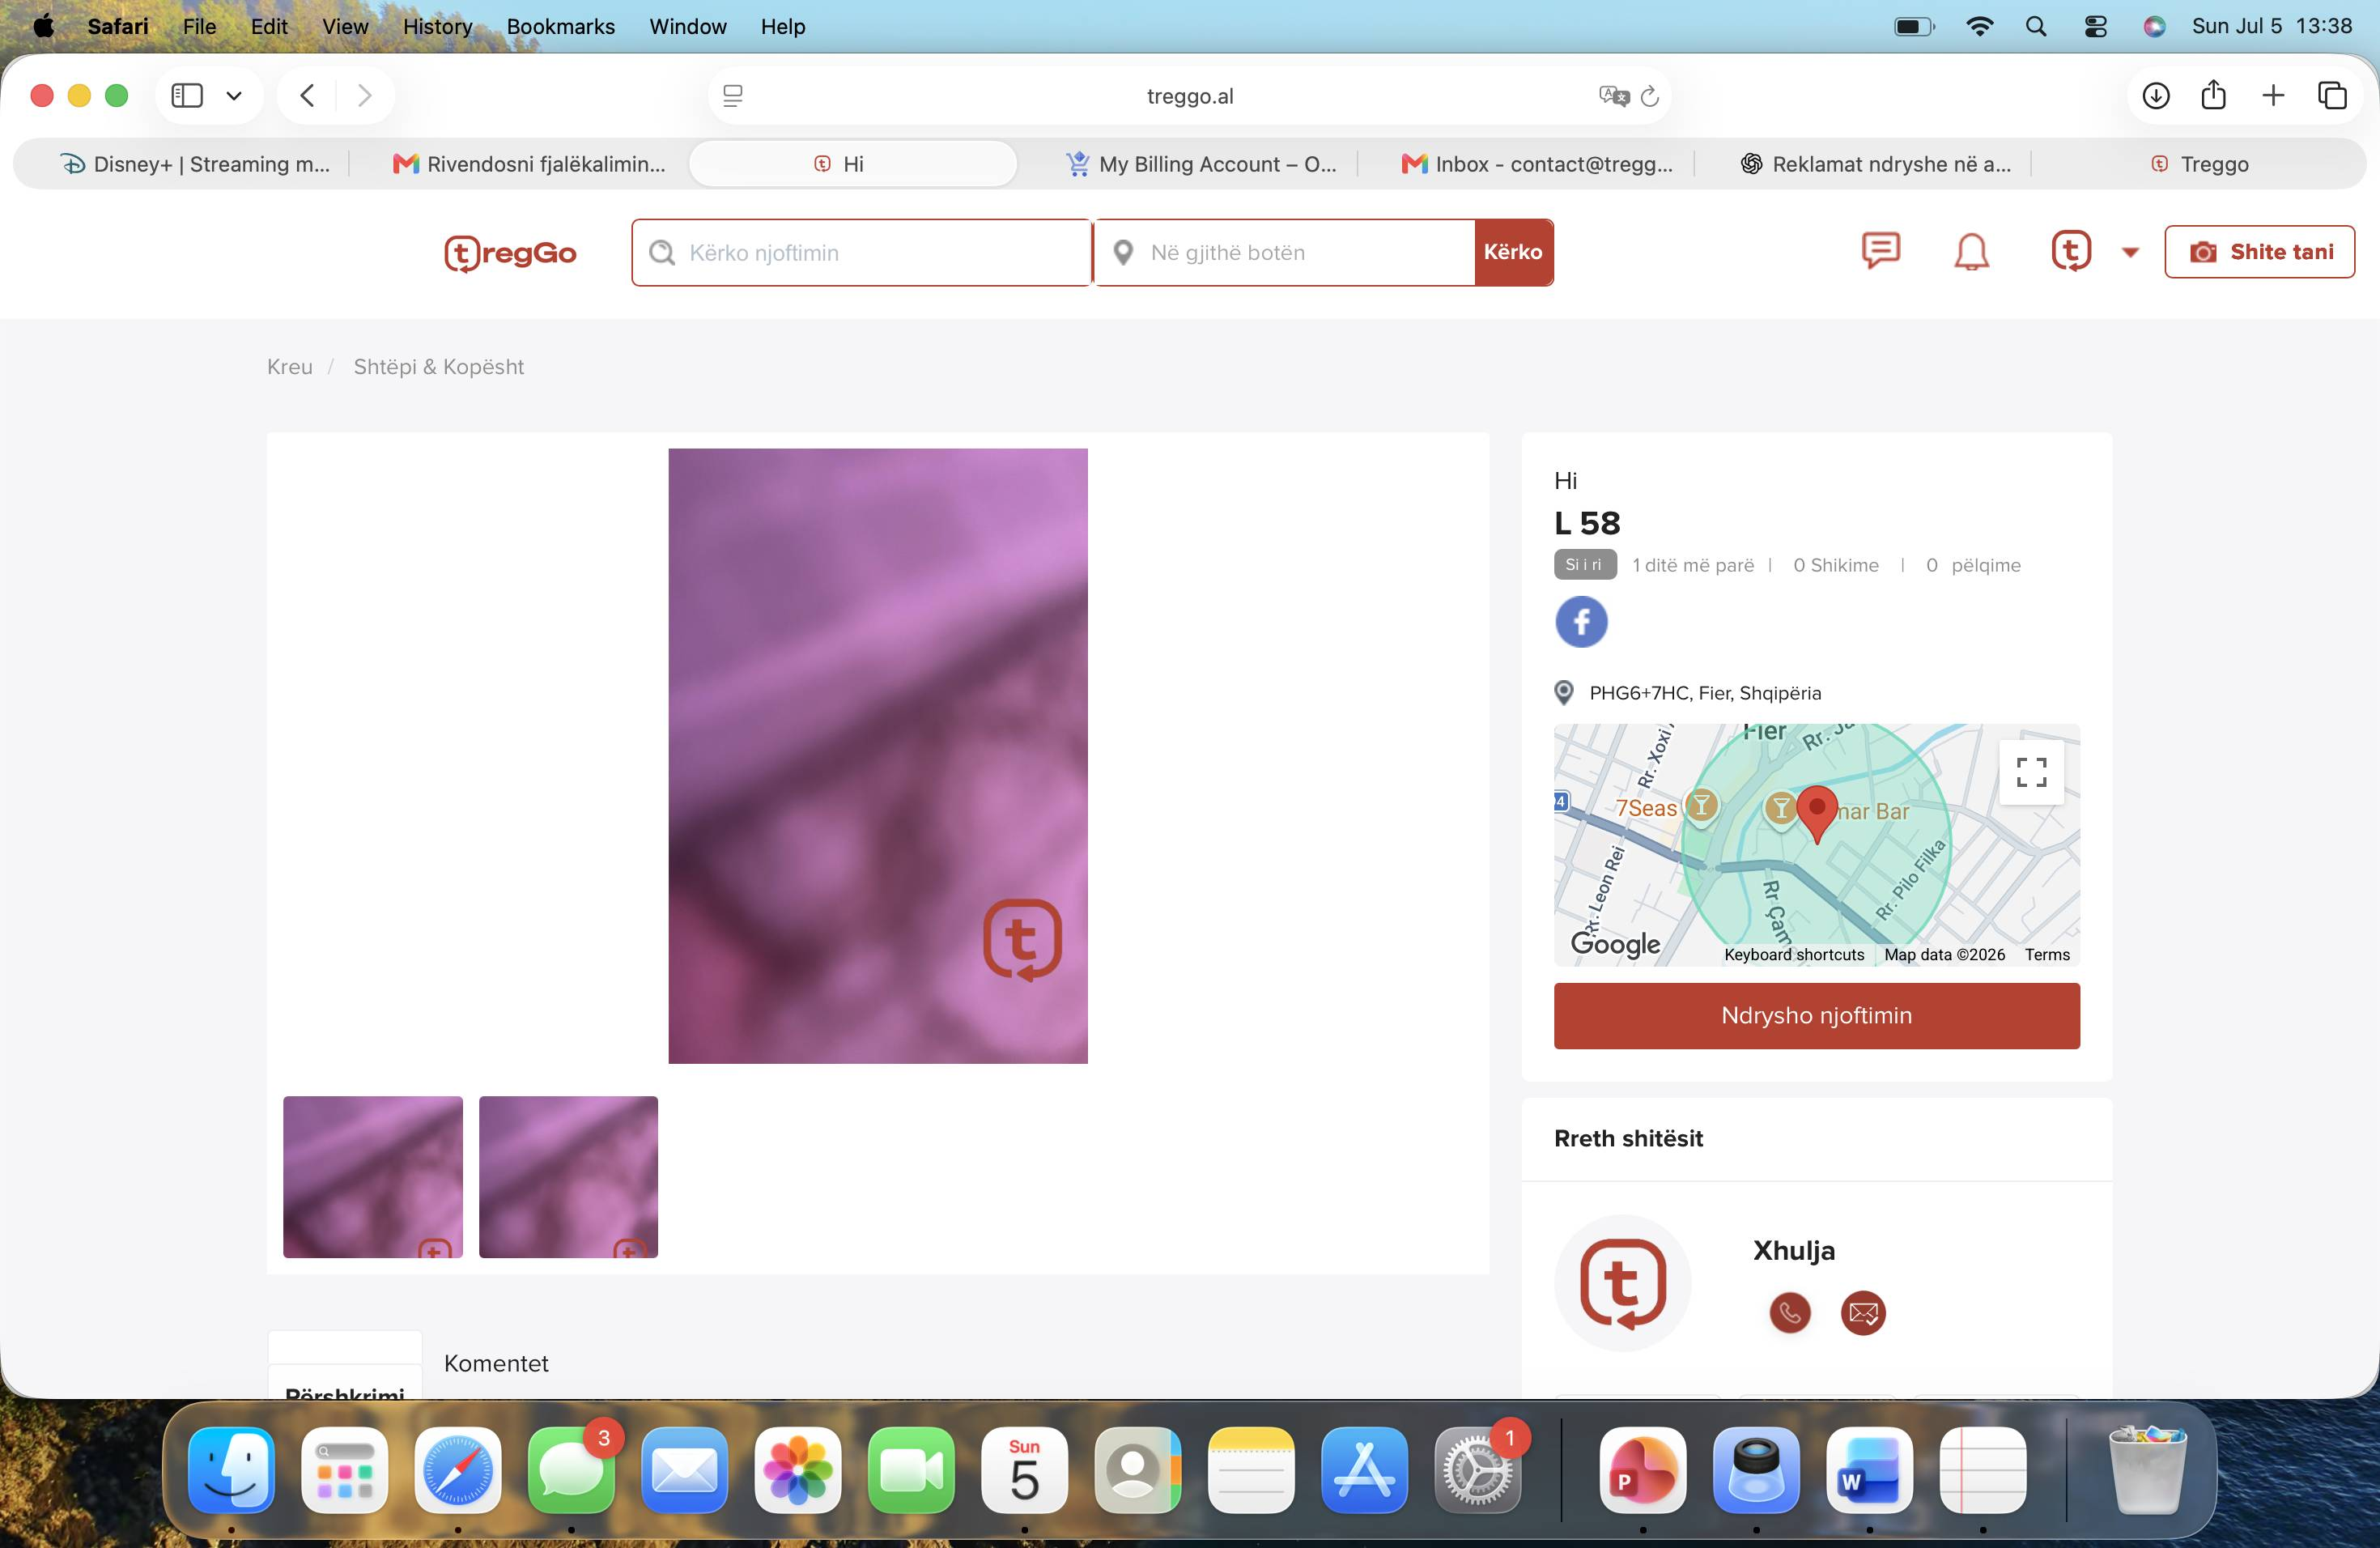Click the Shite tani button
The width and height of the screenshot is (2380, 1548).
[2259, 252]
